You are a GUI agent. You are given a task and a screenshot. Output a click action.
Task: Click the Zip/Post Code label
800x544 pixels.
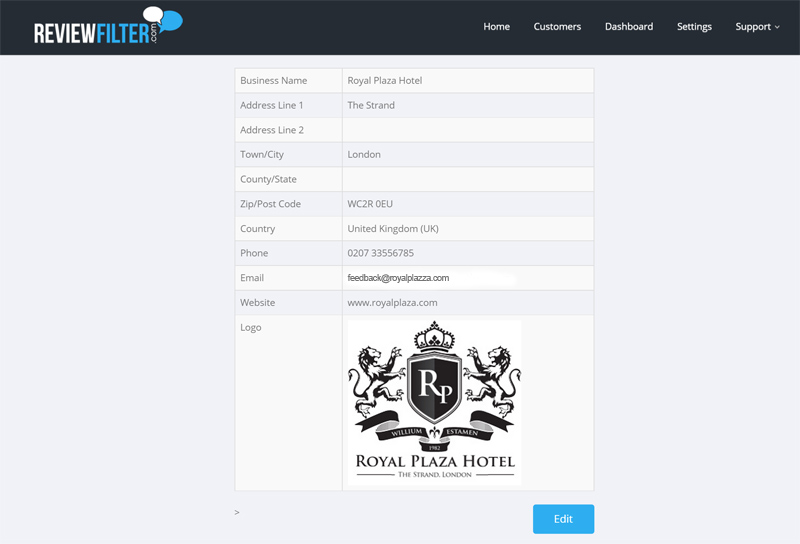270,204
